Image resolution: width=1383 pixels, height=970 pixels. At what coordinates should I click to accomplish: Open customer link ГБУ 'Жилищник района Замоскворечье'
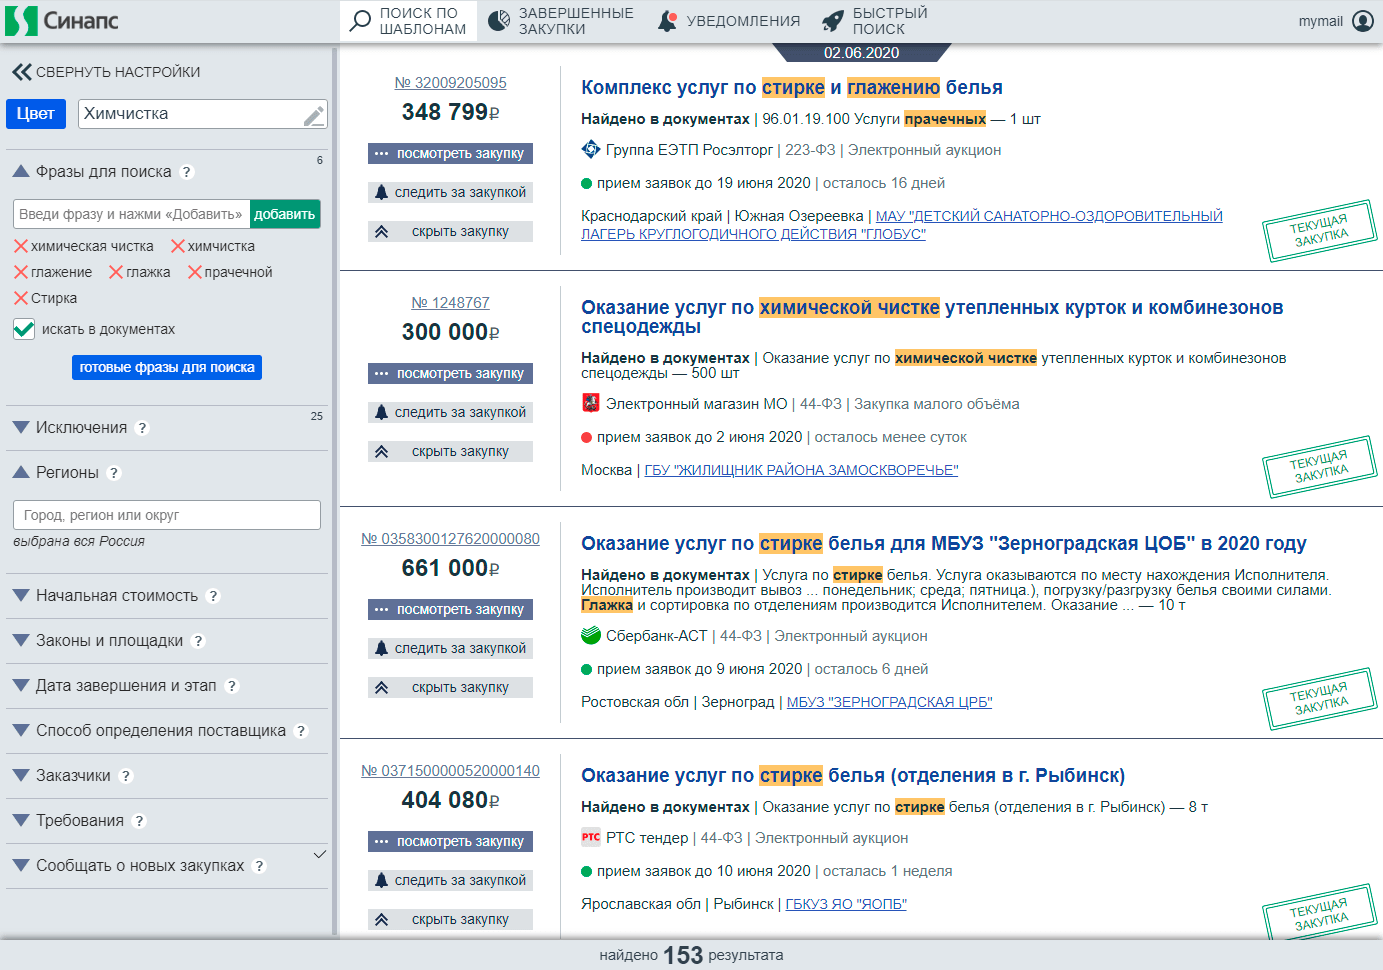[x=801, y=470]
